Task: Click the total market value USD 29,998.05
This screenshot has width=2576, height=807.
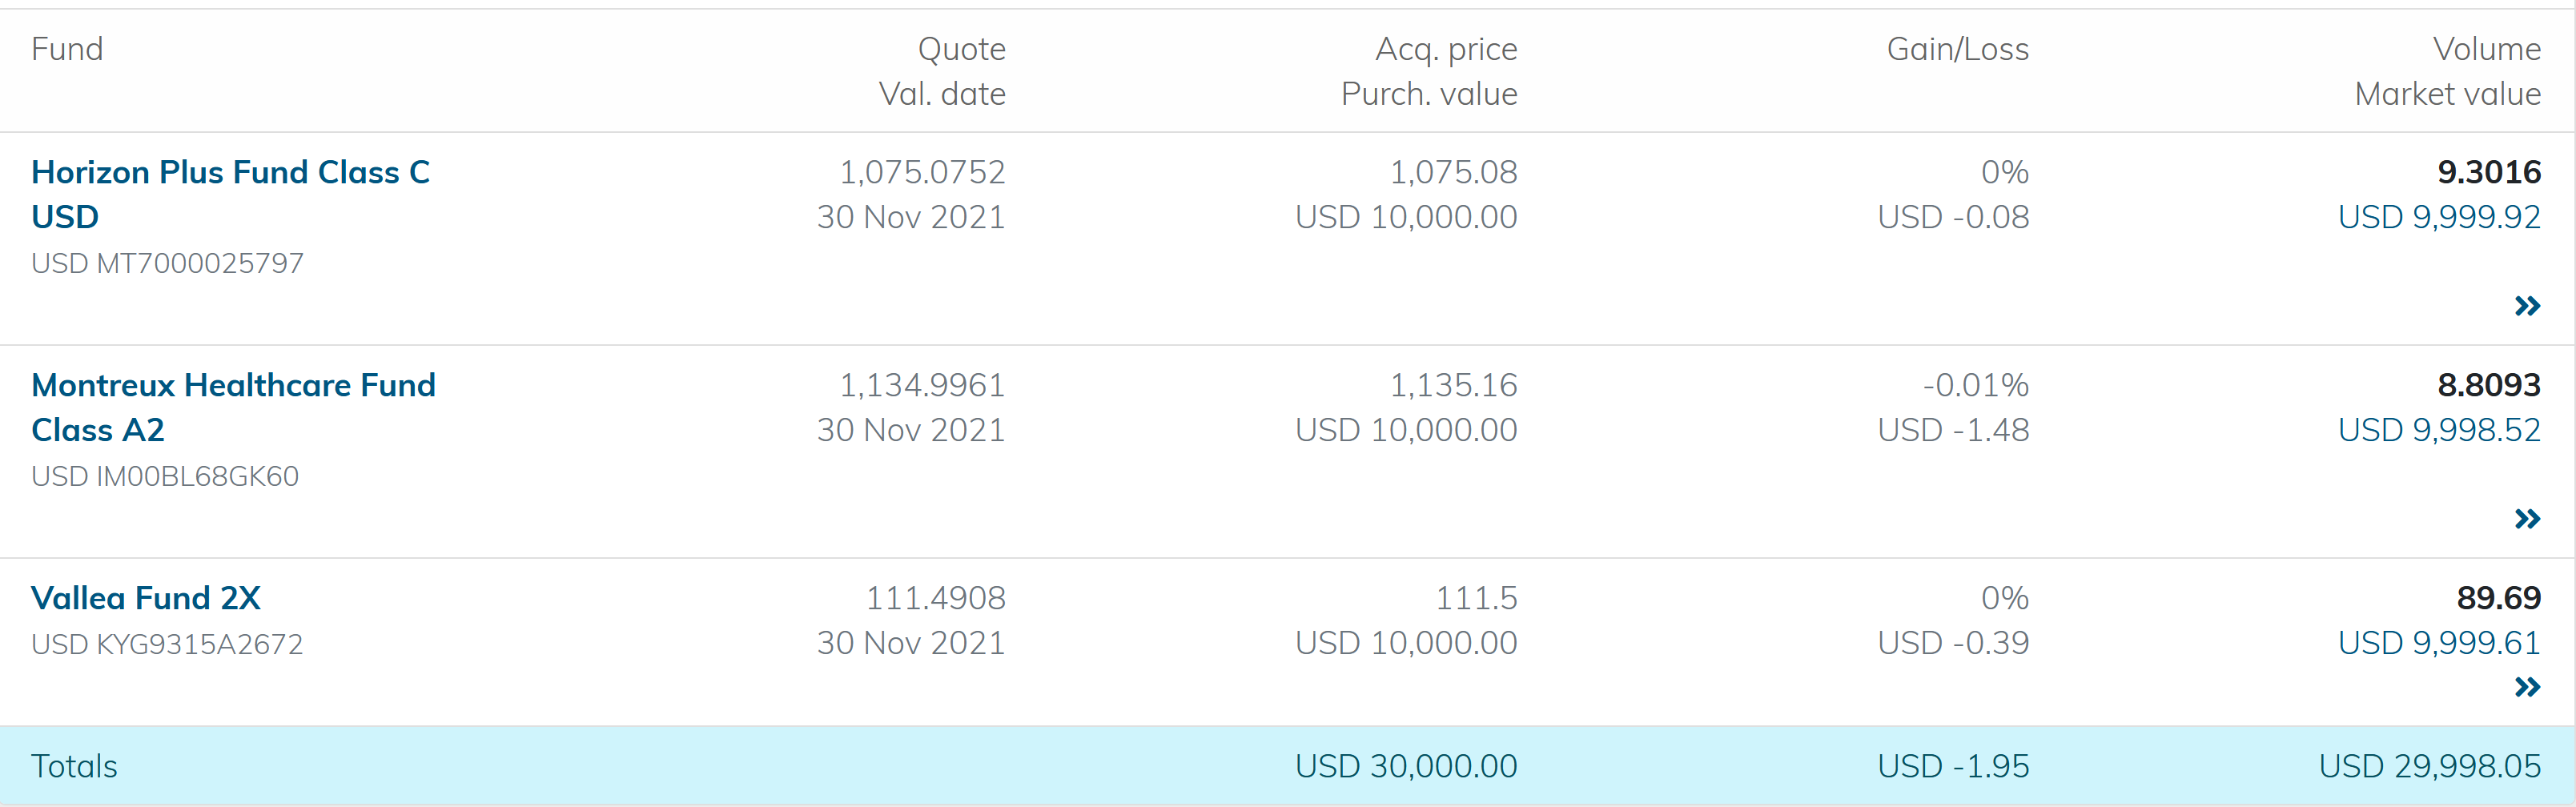Action: click(x=2429, y=766)
